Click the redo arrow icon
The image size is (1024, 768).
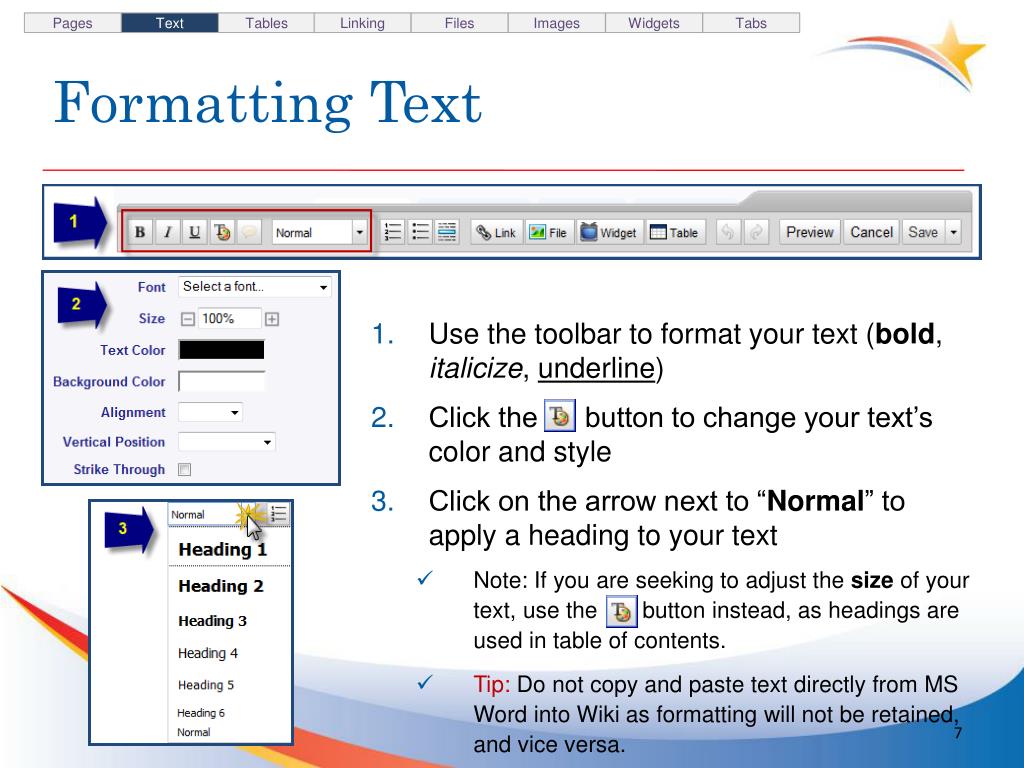756,232
